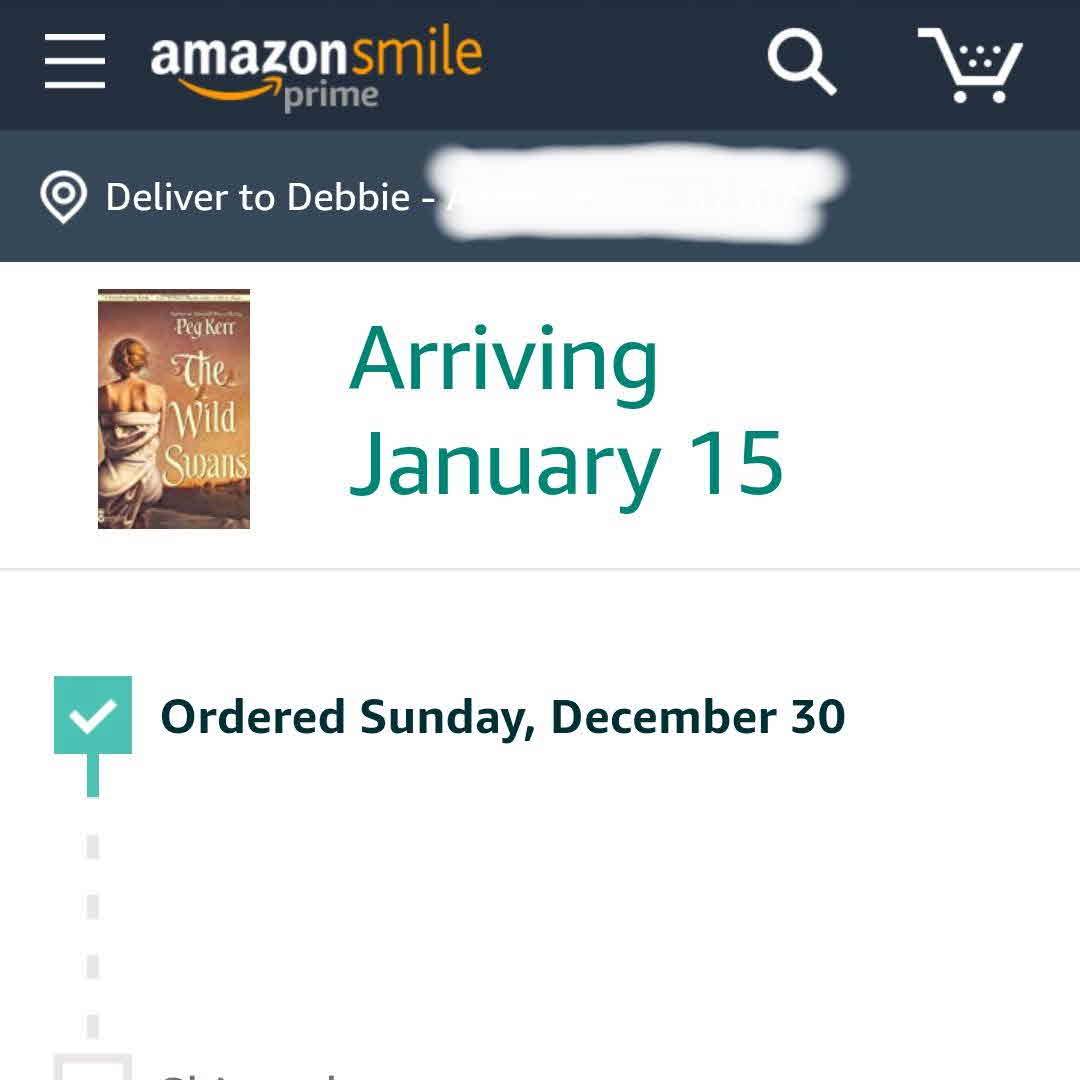Image resolution: width=1080 pixels, height=1080 pixels.
Task: Expand the Ordered Sunday, December 30 step
Action: (x=502, y=717)
